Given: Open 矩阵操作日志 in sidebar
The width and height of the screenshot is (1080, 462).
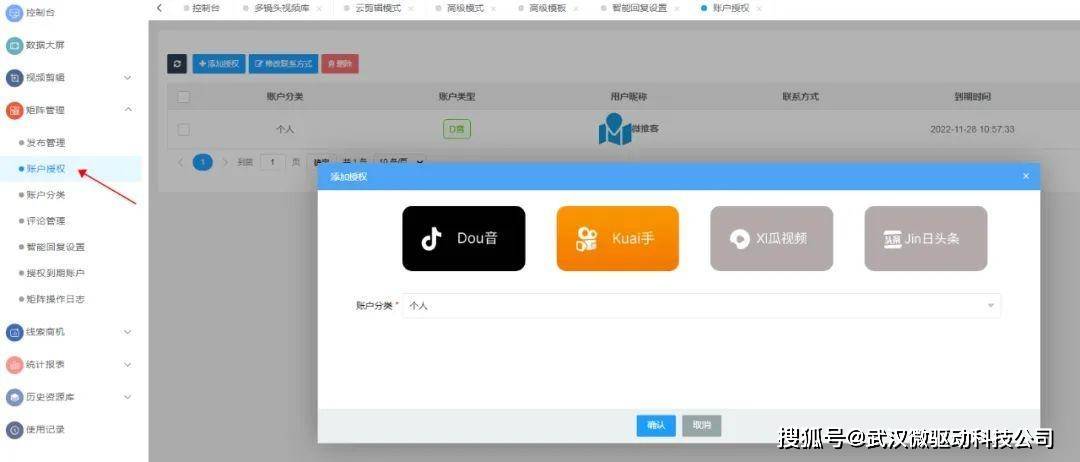Looking at the screenshot, I should (55, 300).
